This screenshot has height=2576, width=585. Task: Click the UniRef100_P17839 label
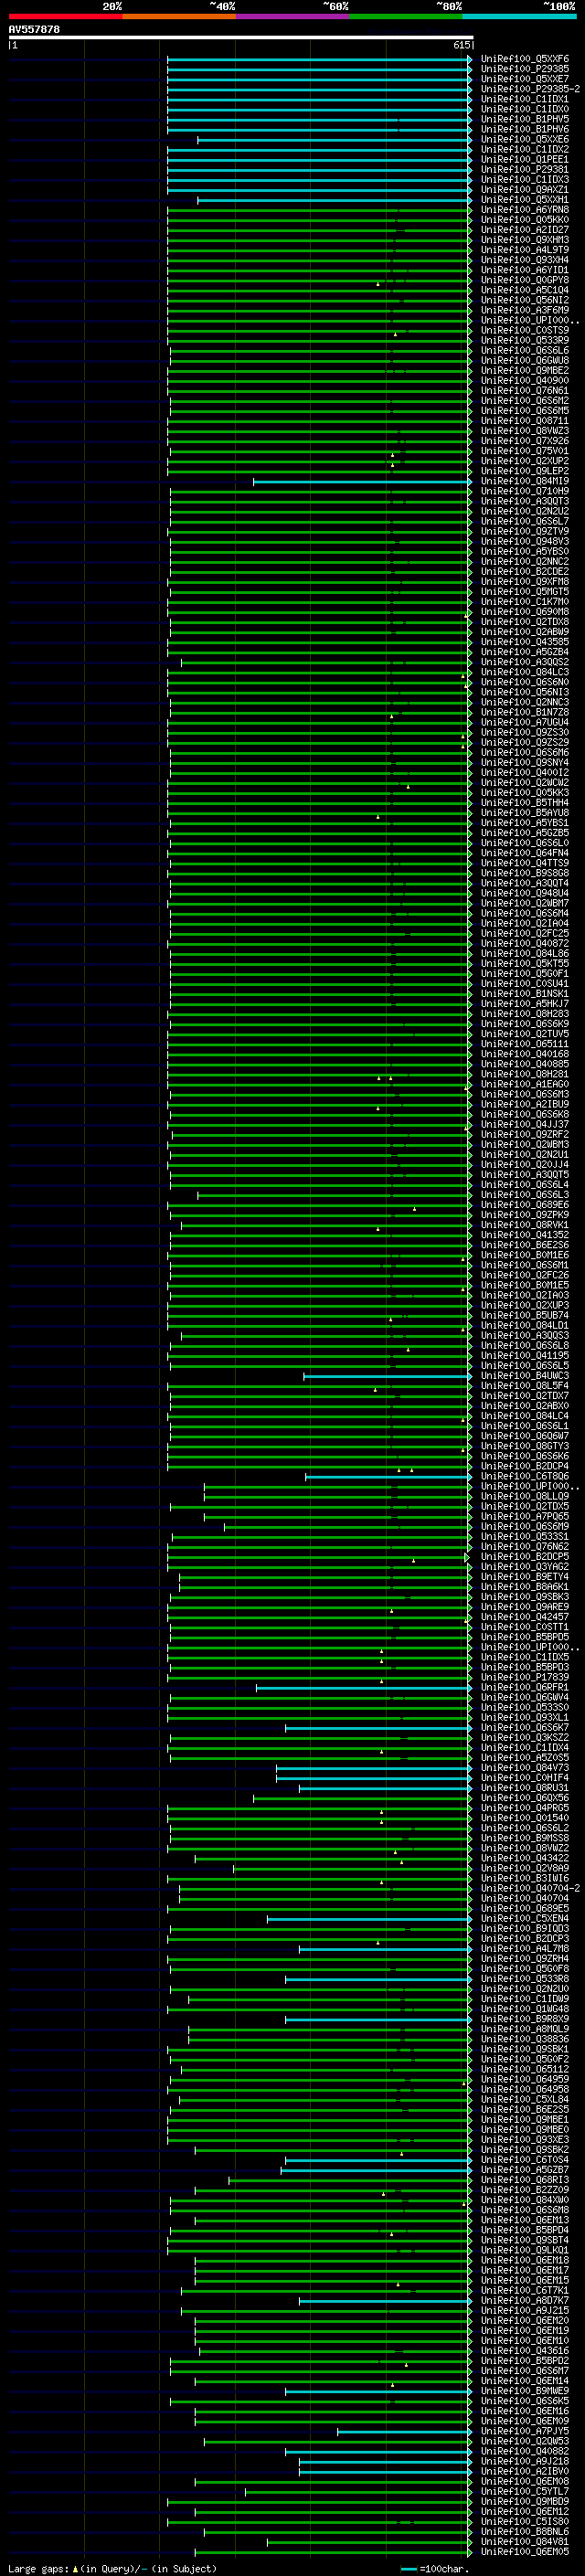525,1678
